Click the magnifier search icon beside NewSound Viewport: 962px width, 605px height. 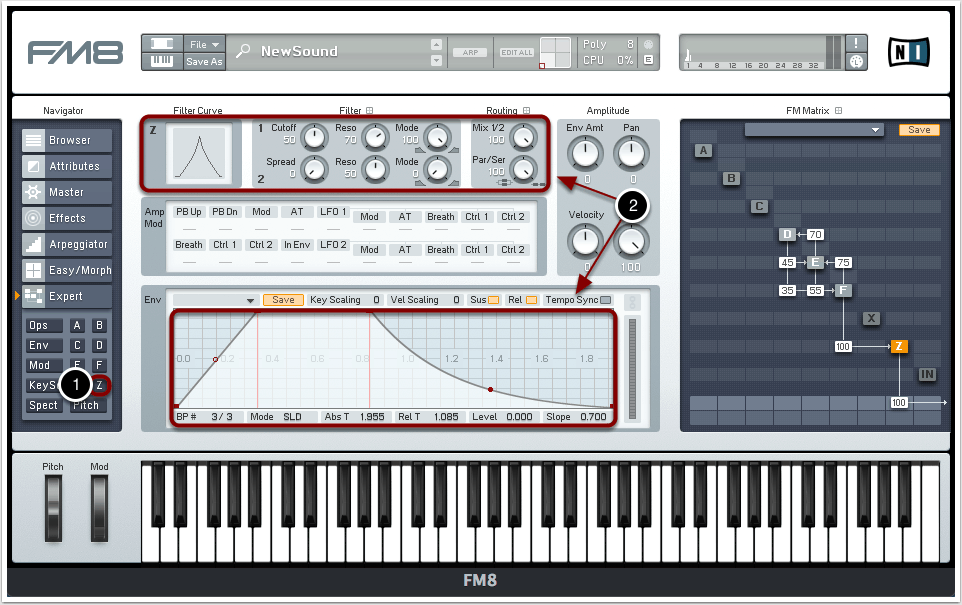[x=242, y=51]
